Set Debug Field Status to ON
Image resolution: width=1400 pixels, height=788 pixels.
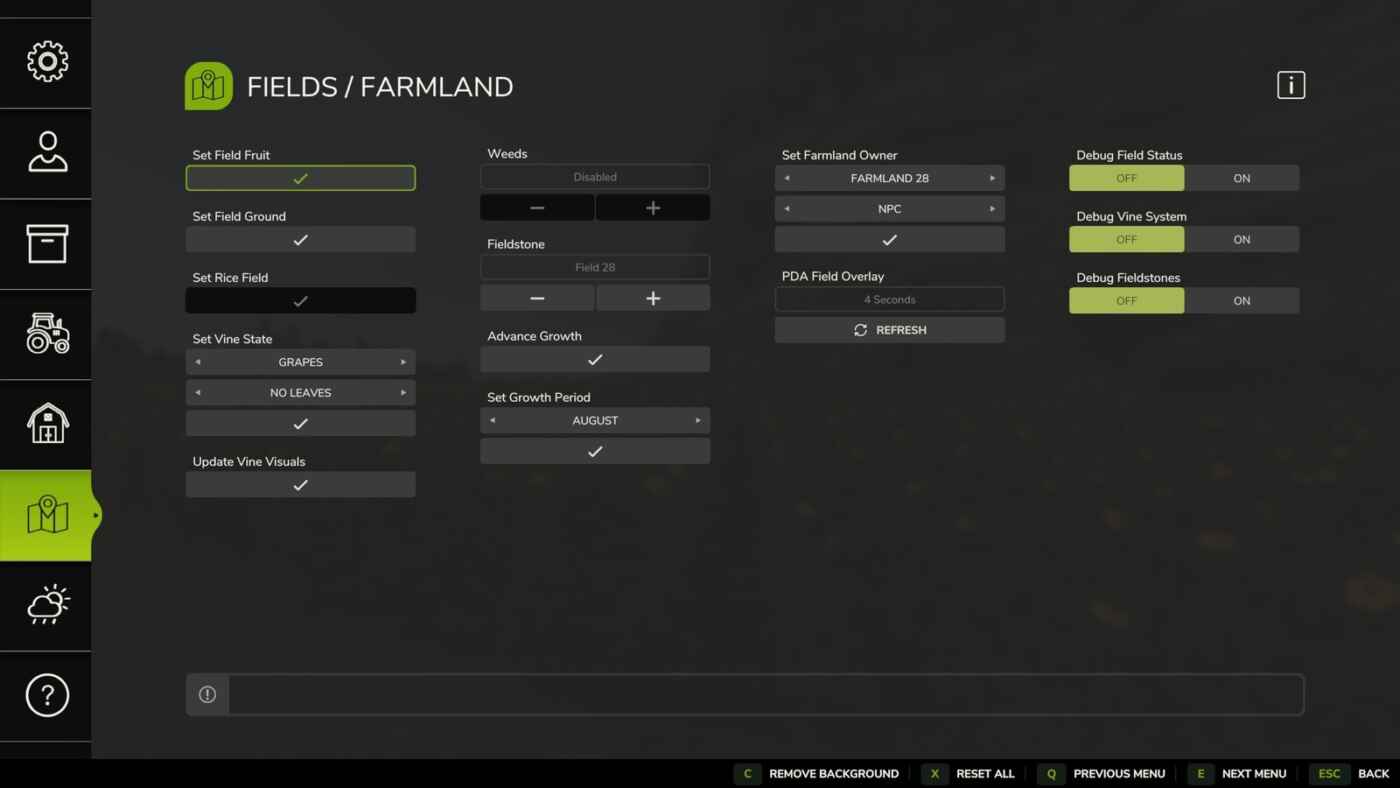click(x=1242, y=178)
